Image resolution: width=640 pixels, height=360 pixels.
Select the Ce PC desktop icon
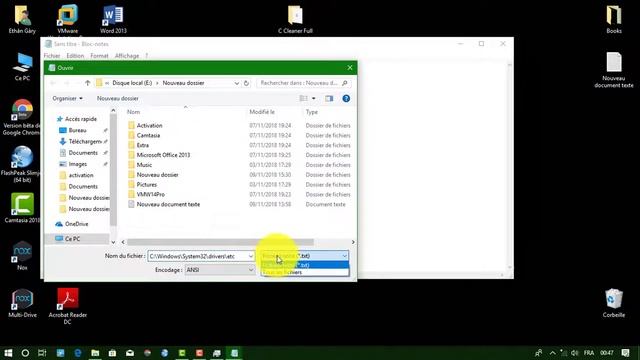pyautogui.click(x=22, y=67)
